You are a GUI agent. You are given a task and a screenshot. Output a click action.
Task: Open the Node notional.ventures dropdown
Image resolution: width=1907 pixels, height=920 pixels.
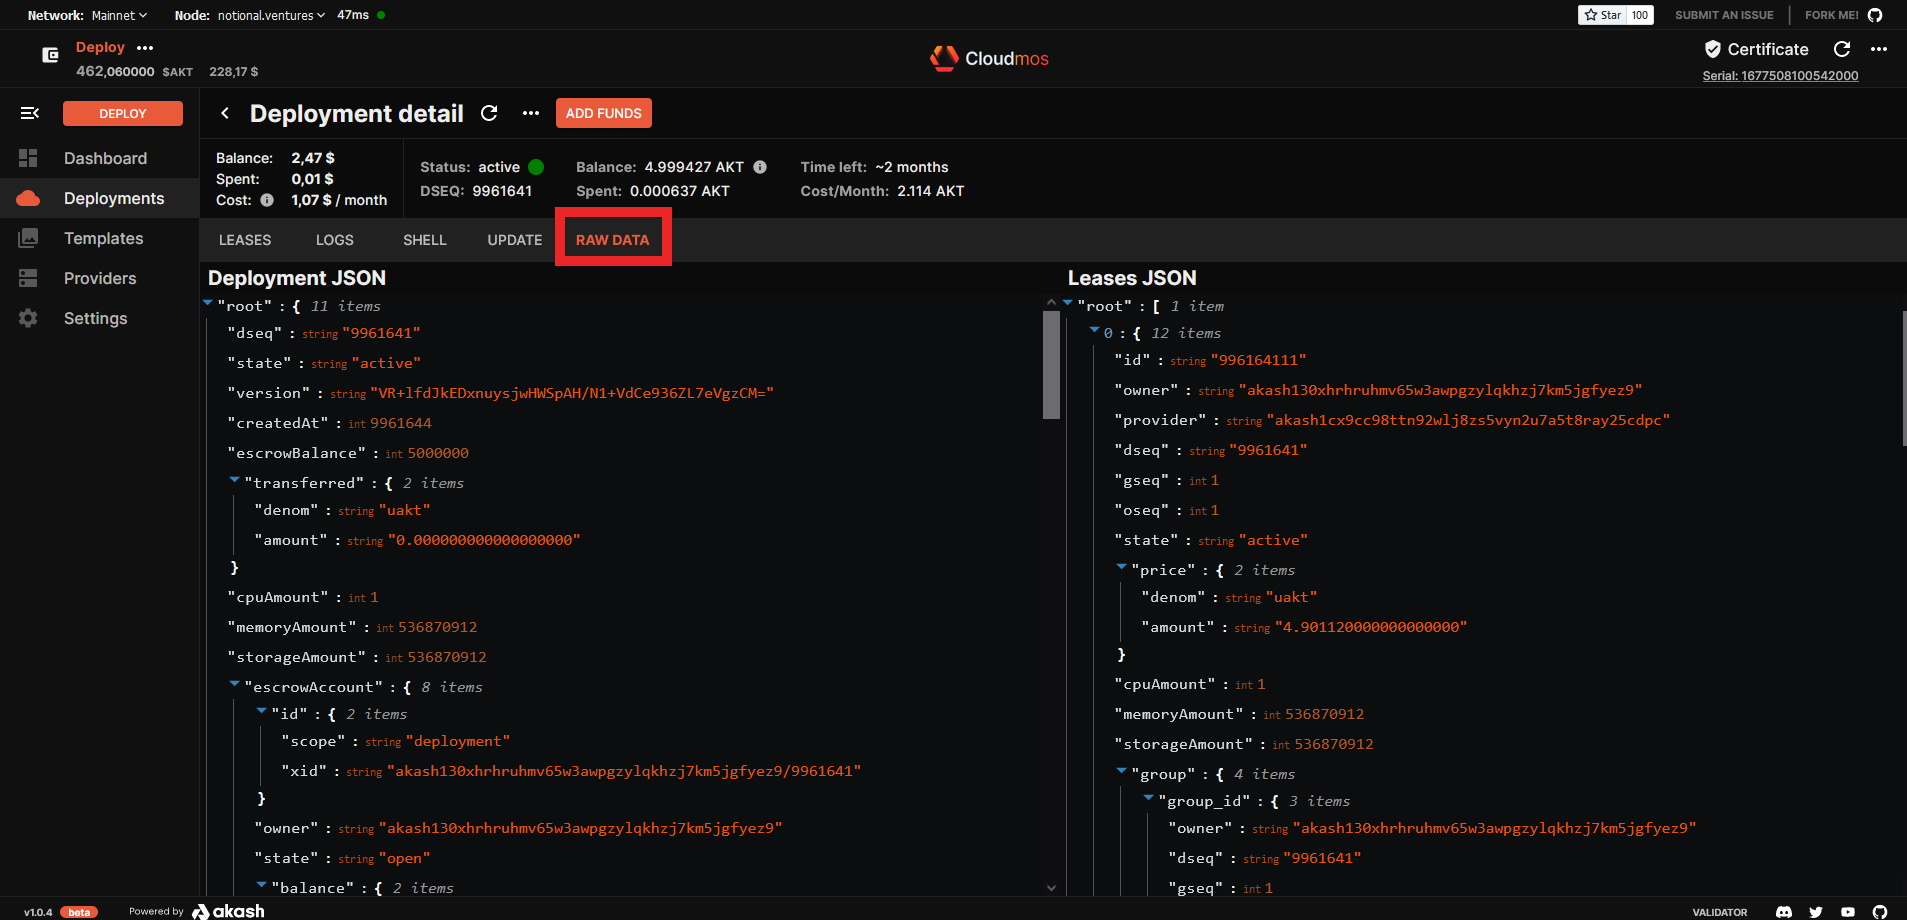coord(271,15)
